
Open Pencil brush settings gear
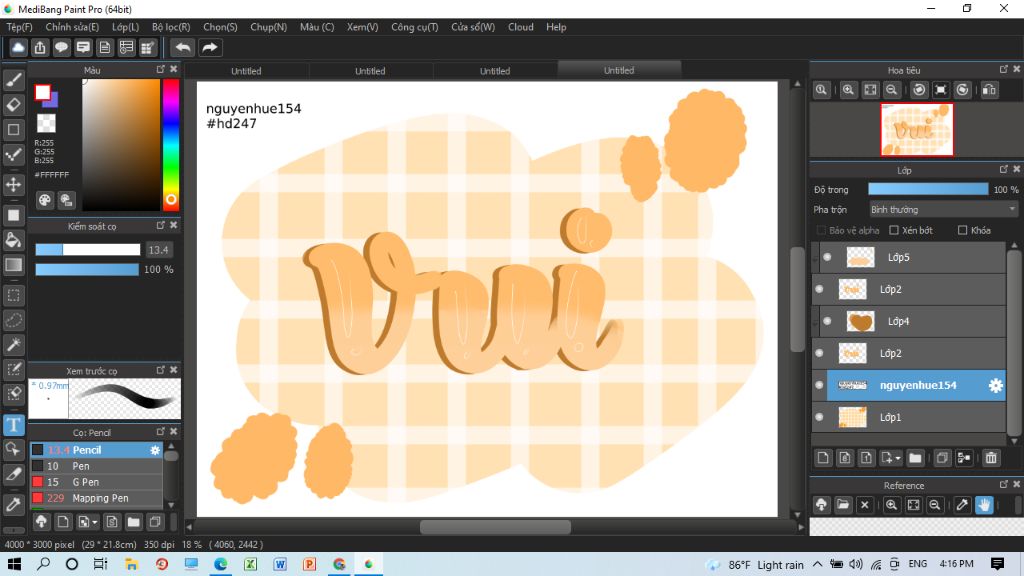[x=155, y=450]
